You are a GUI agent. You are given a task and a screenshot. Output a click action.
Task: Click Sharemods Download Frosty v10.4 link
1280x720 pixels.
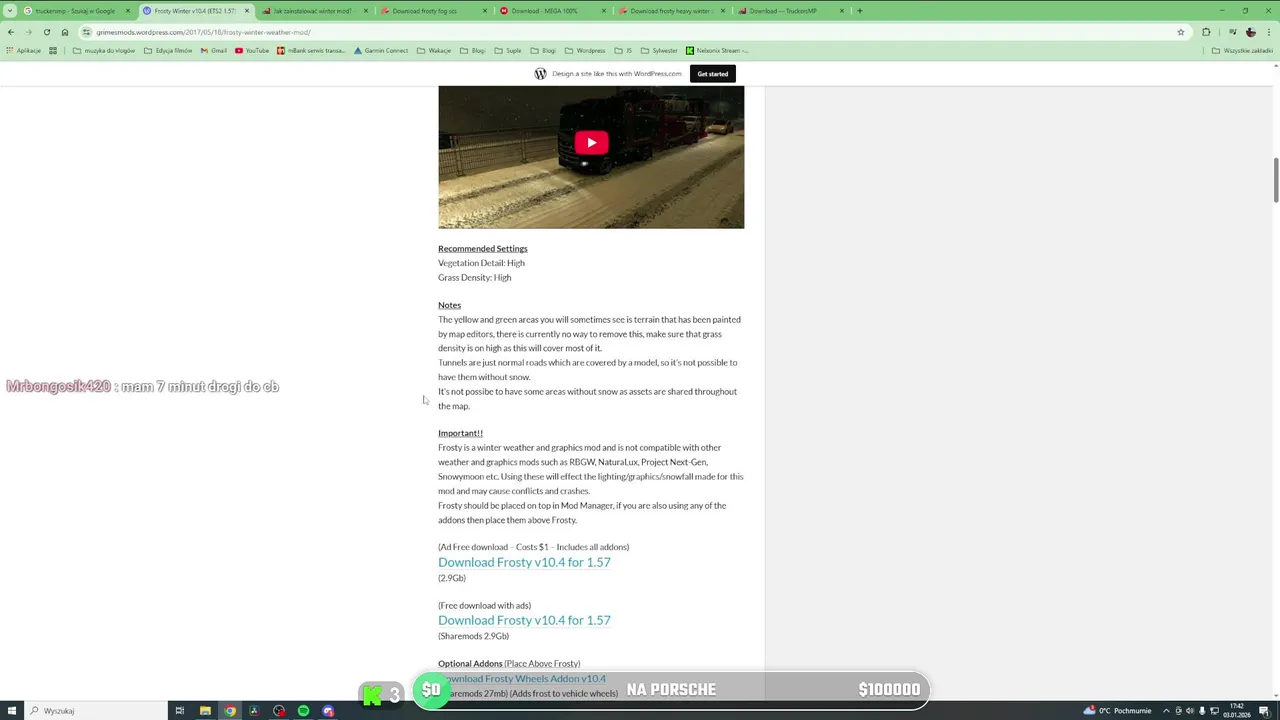tap(524, 620)
